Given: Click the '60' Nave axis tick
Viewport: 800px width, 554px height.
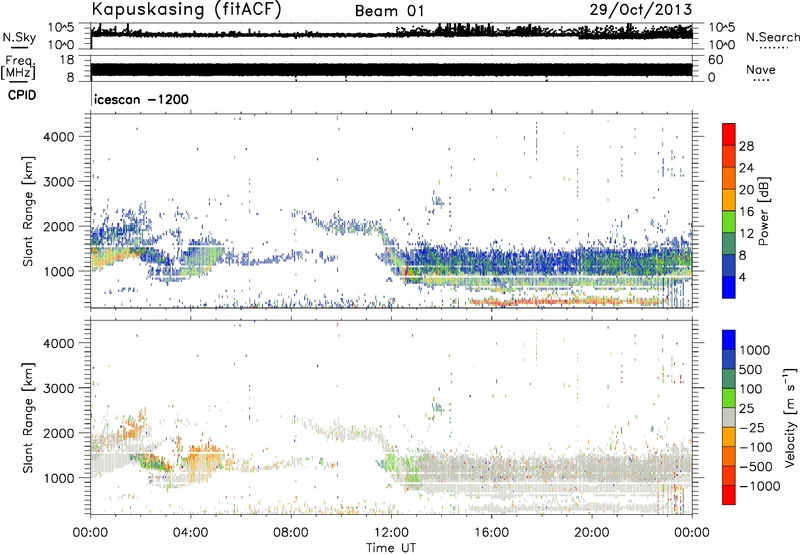Looking at the screenshot, I should click(x=715, y=60).
